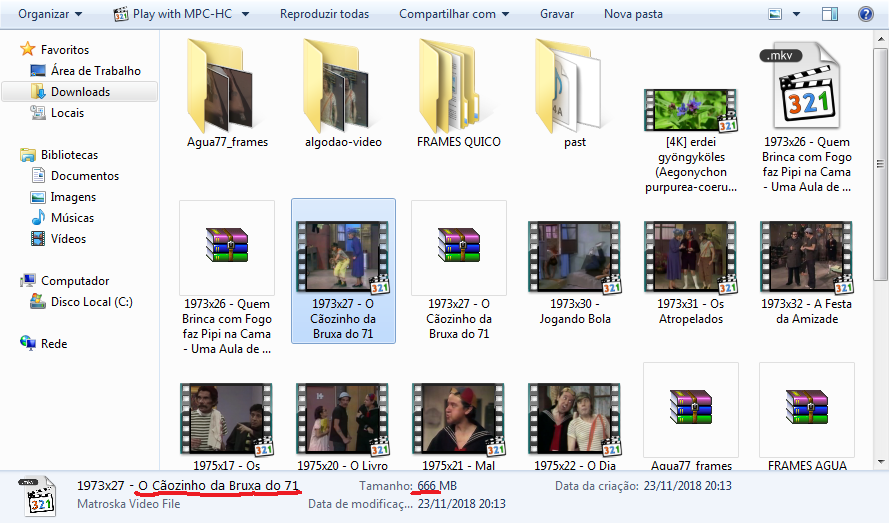The image size is (889, 523).
Task: Click the vertical scrollbar thumb
Action: pos(882,164)
